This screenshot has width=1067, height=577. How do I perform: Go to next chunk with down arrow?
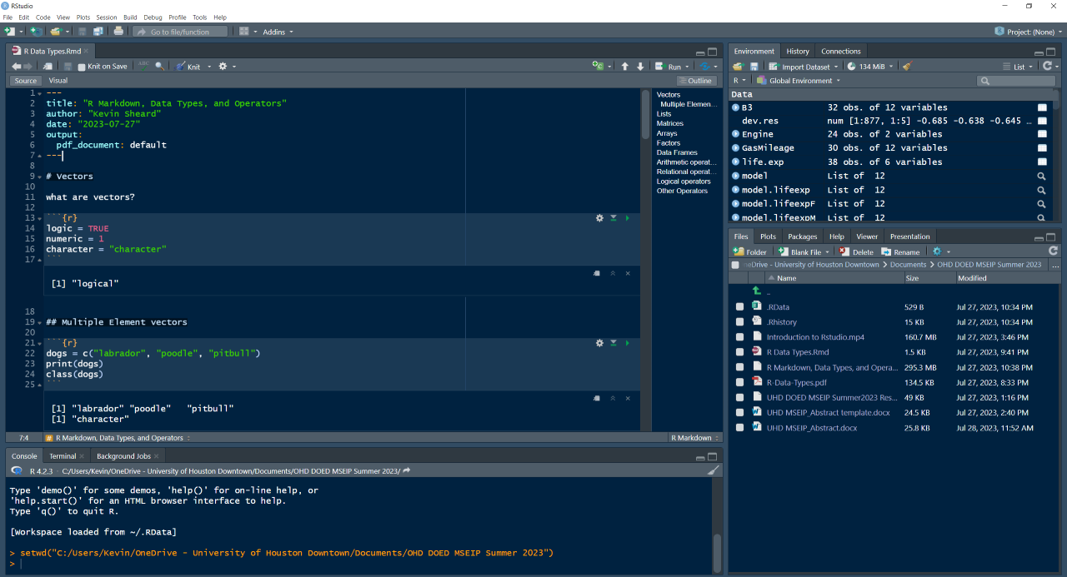[x=640, y=66]
